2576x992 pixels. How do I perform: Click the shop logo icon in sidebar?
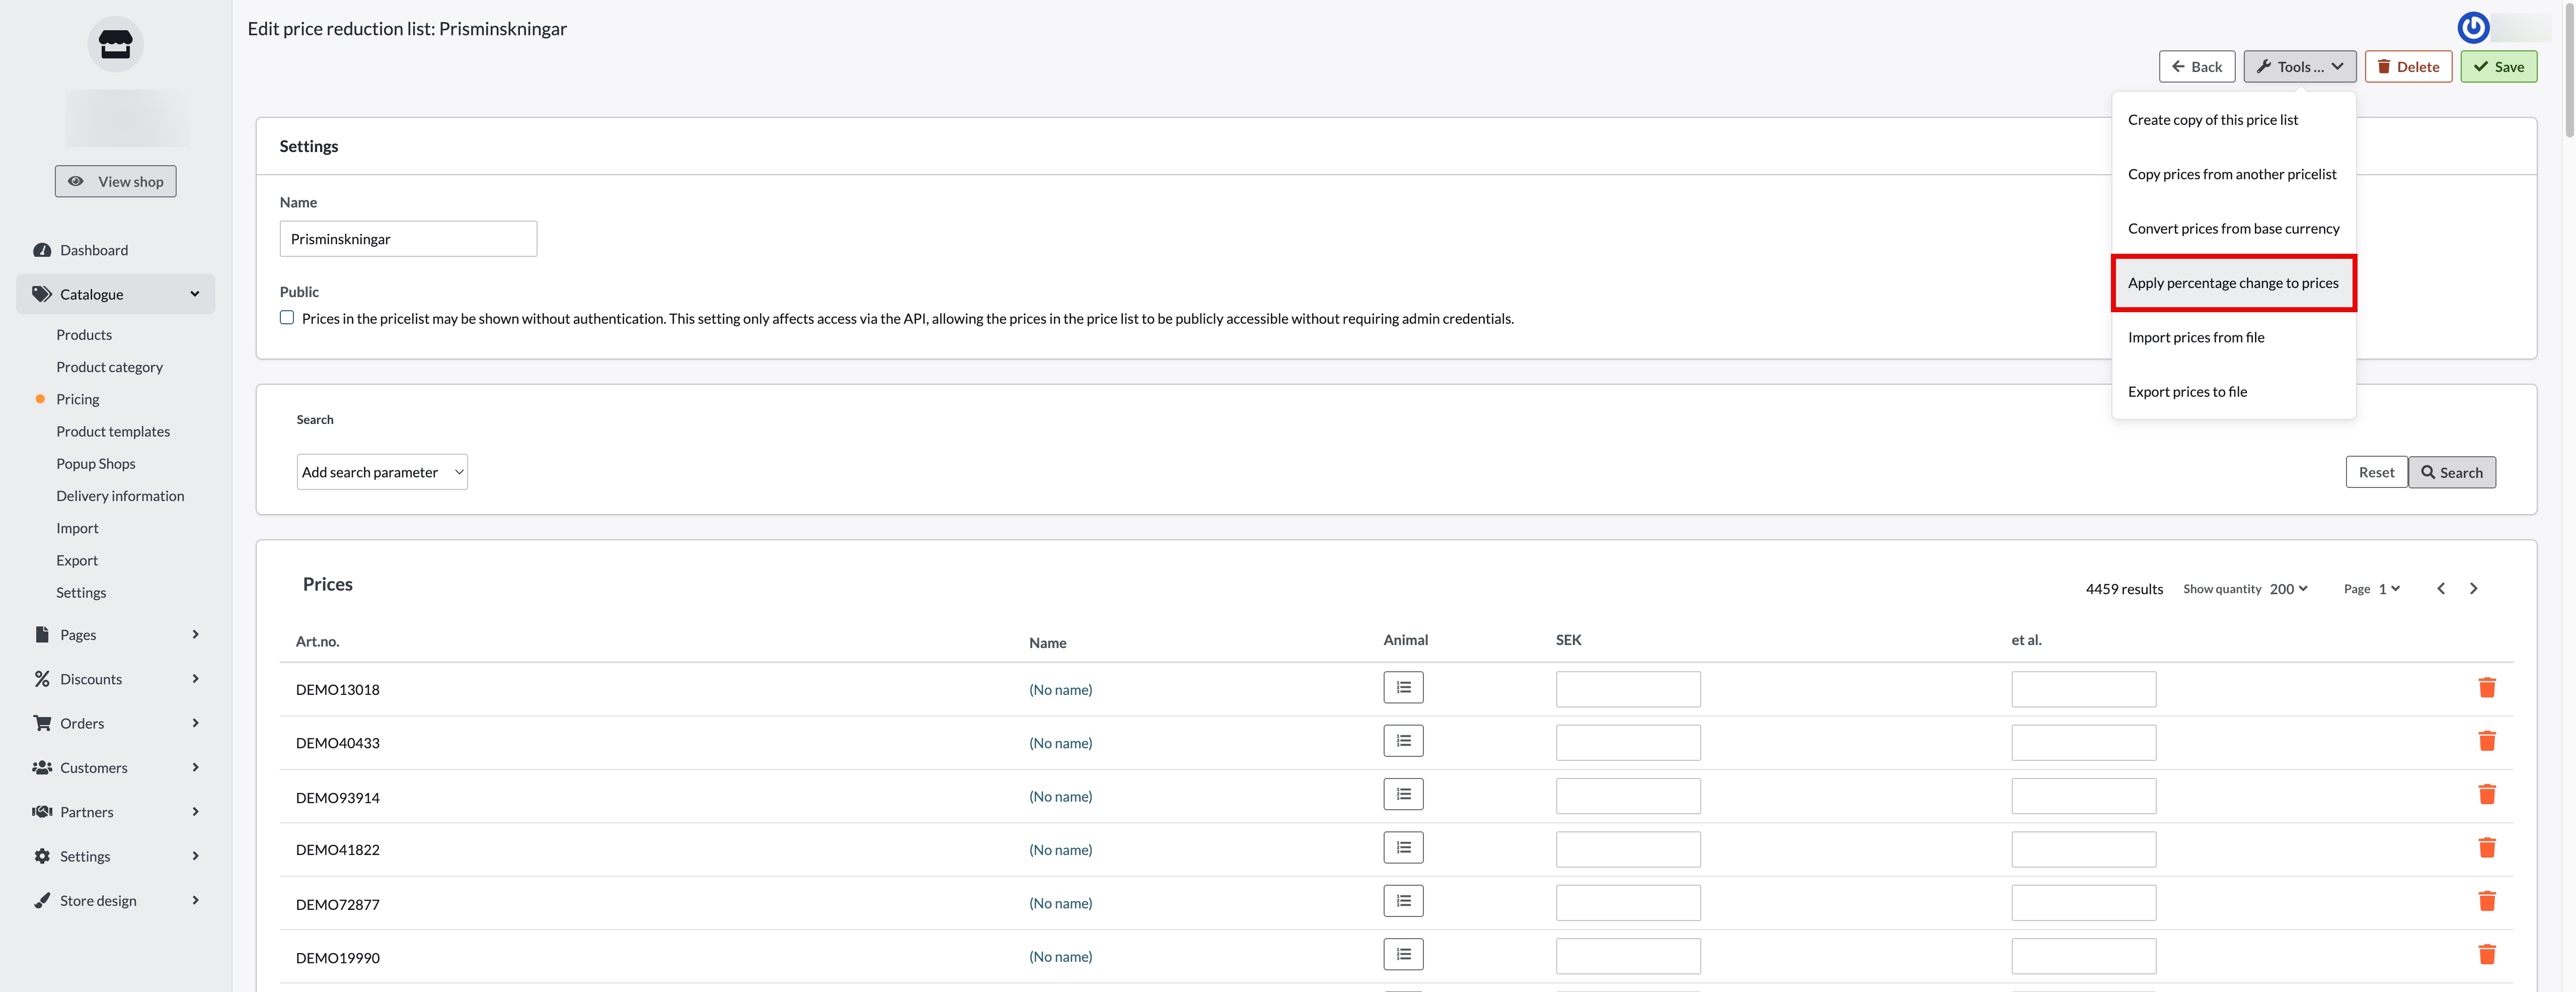point(115,45)
